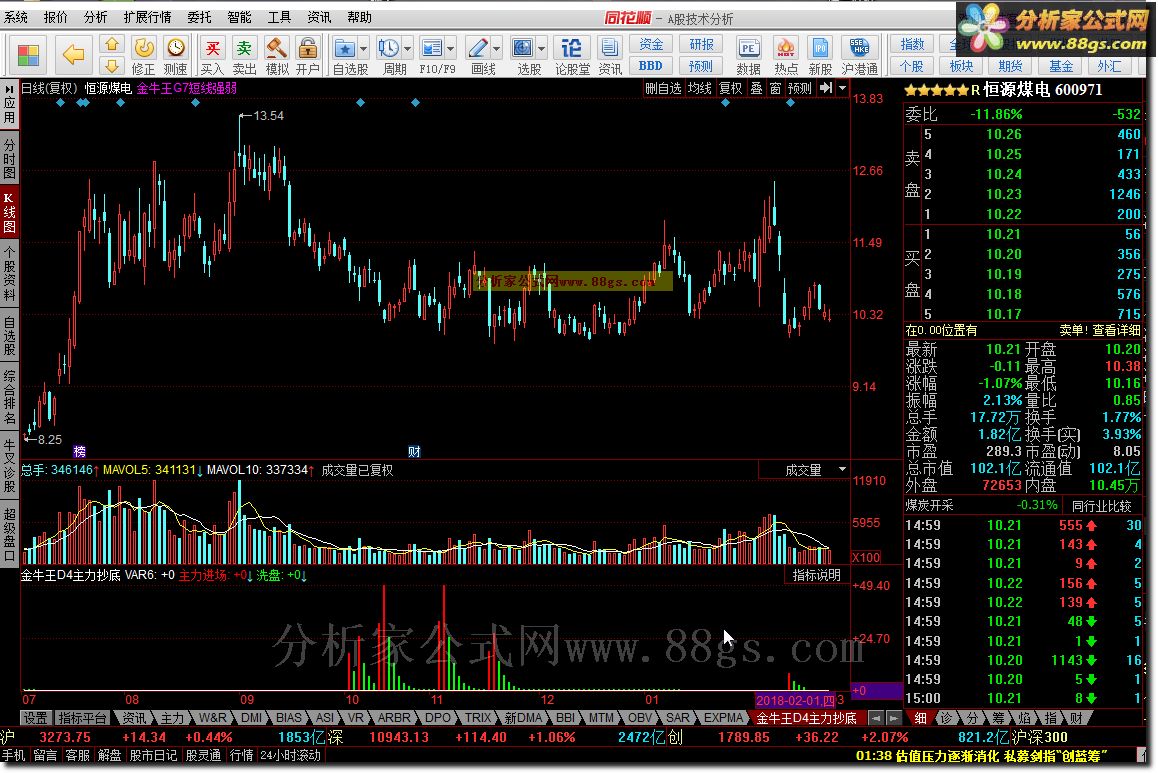Click the 个股 stock button
Viewport: 1158px width, 773px height.
(912, 66)
